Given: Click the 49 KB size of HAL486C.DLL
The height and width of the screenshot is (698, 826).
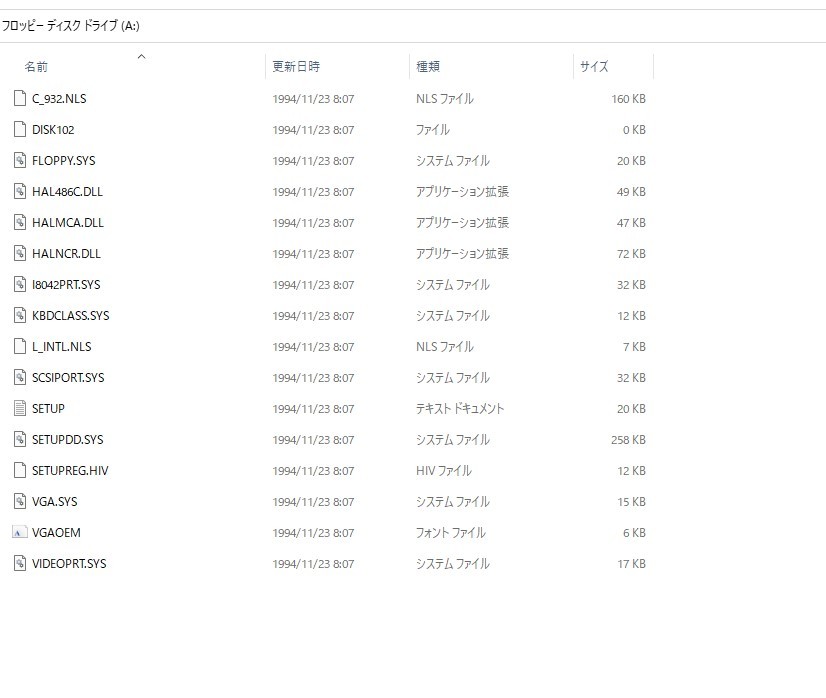Looking at the screenshot, I should [x=632, y=192].
